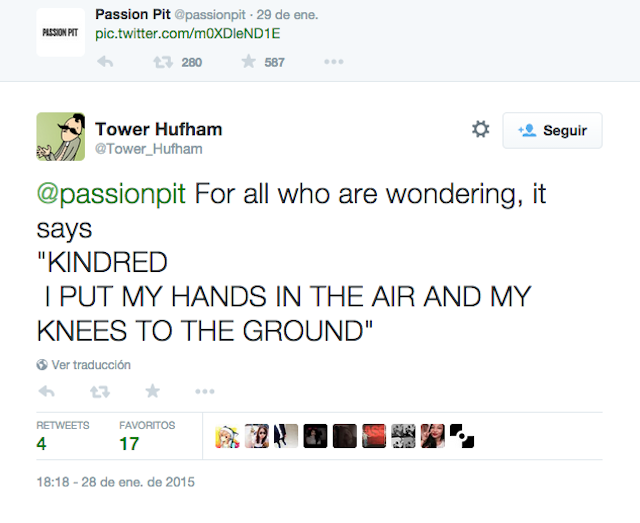640x523 pixels.
Task: Click the black-and-white squares avatar among favoriters
Action: [x=462, y=436]
